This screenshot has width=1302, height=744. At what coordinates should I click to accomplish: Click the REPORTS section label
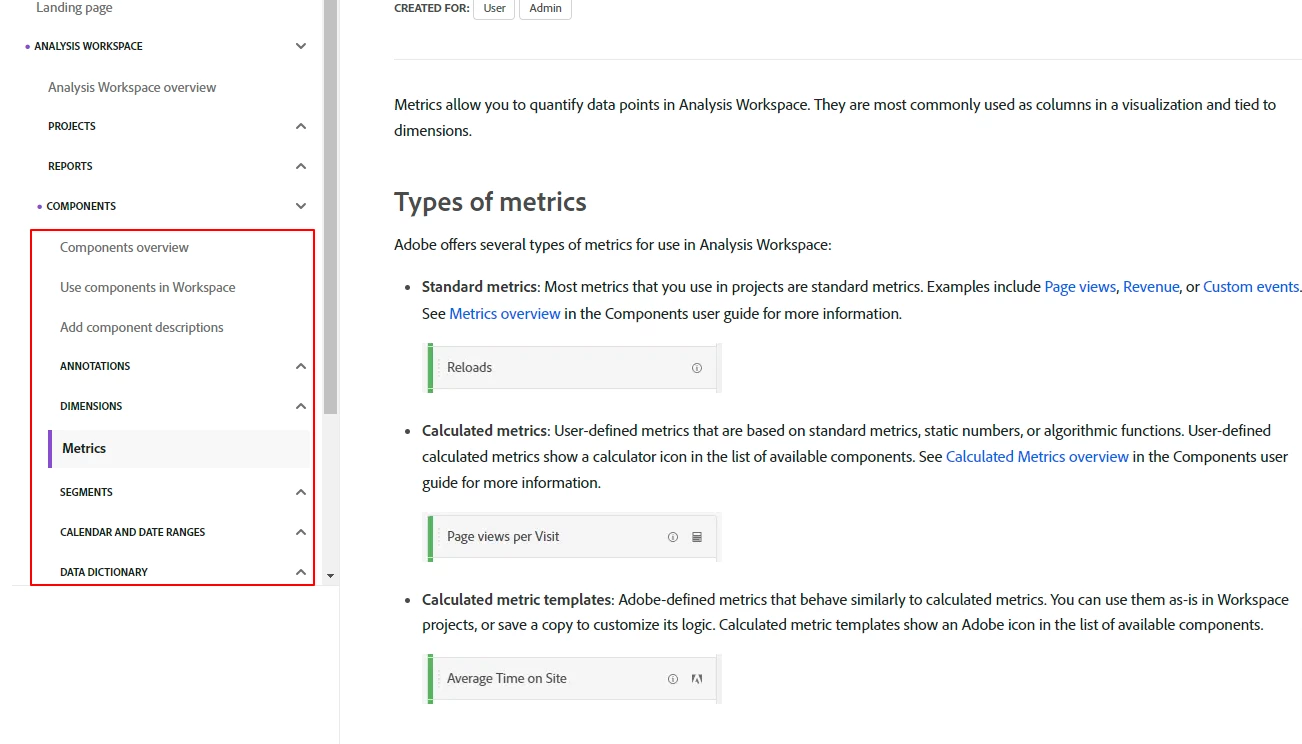click(x=70, y=166)
